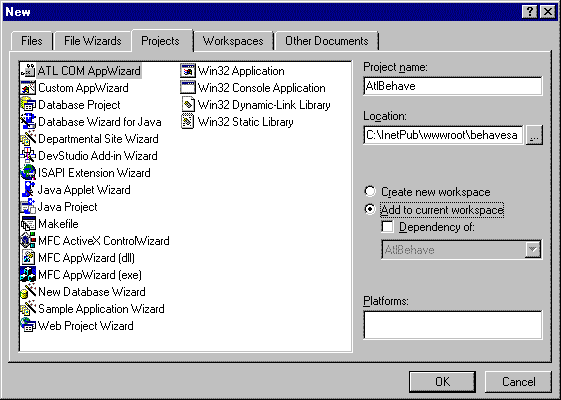Close the New dialog
The width and height of the screenshot is (561, 400).
click(x=547, y=12)
